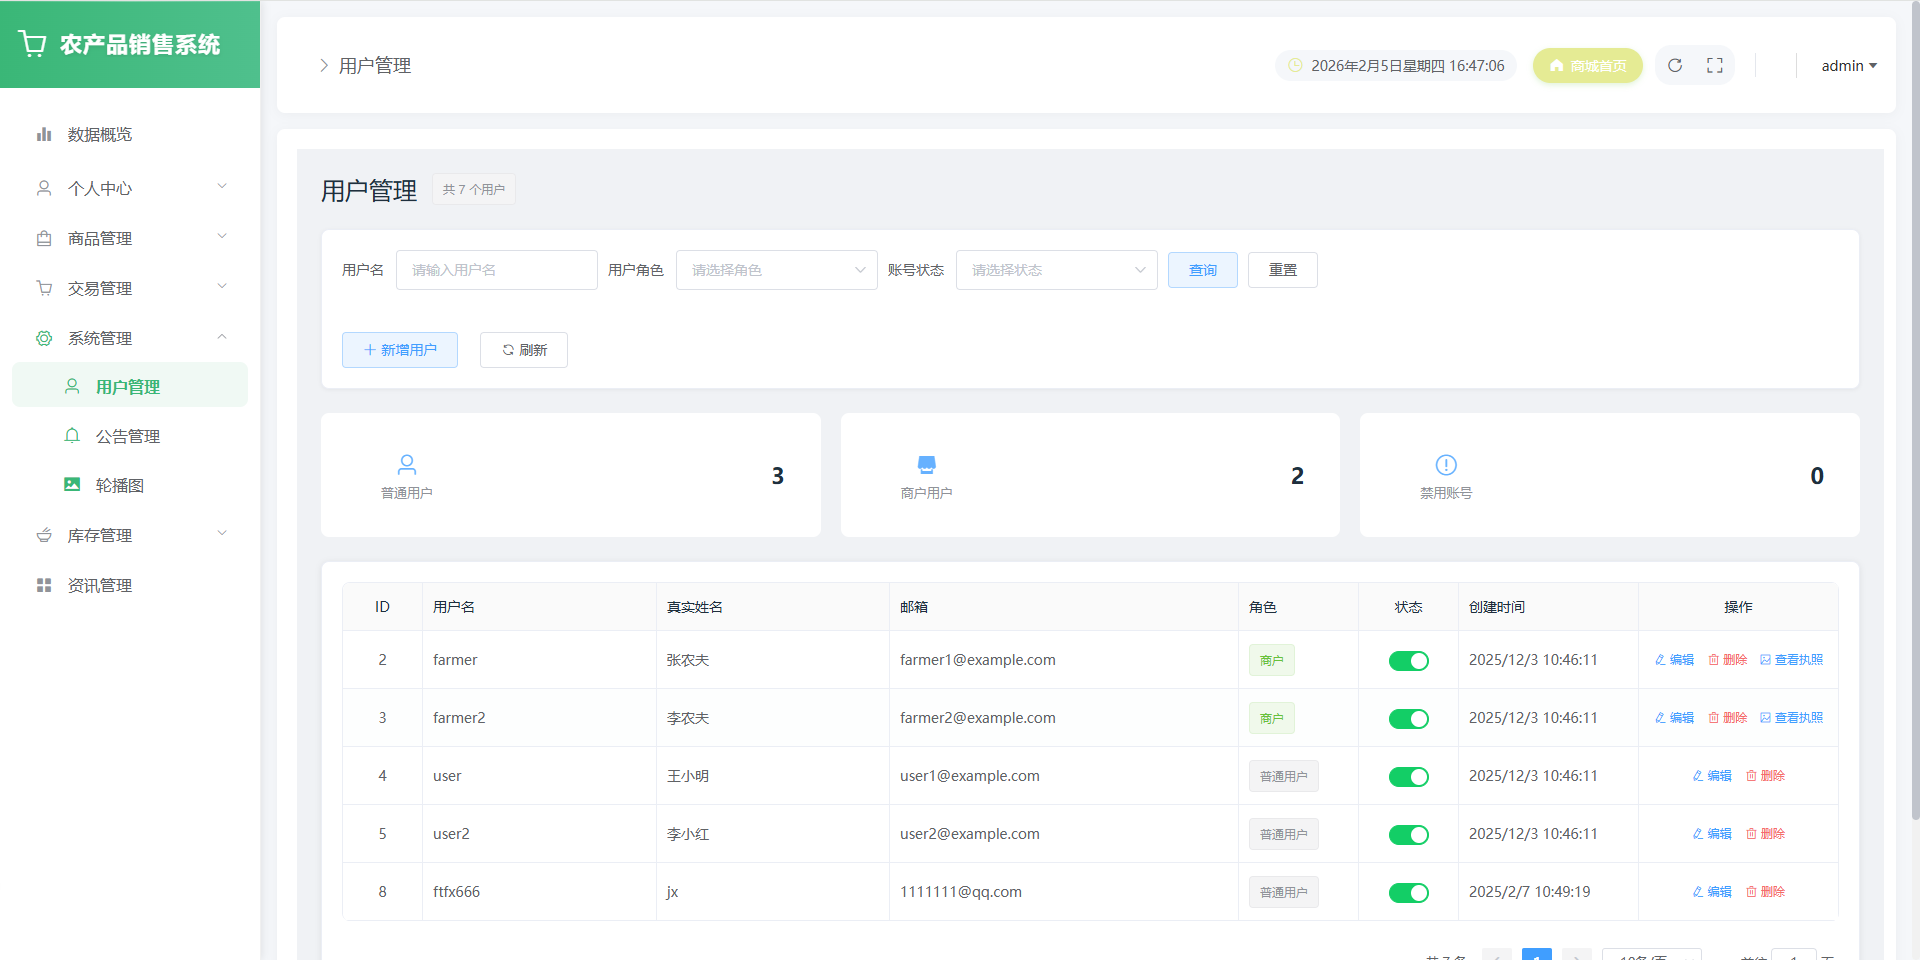Click the 交易管理 cart icon

44,288
